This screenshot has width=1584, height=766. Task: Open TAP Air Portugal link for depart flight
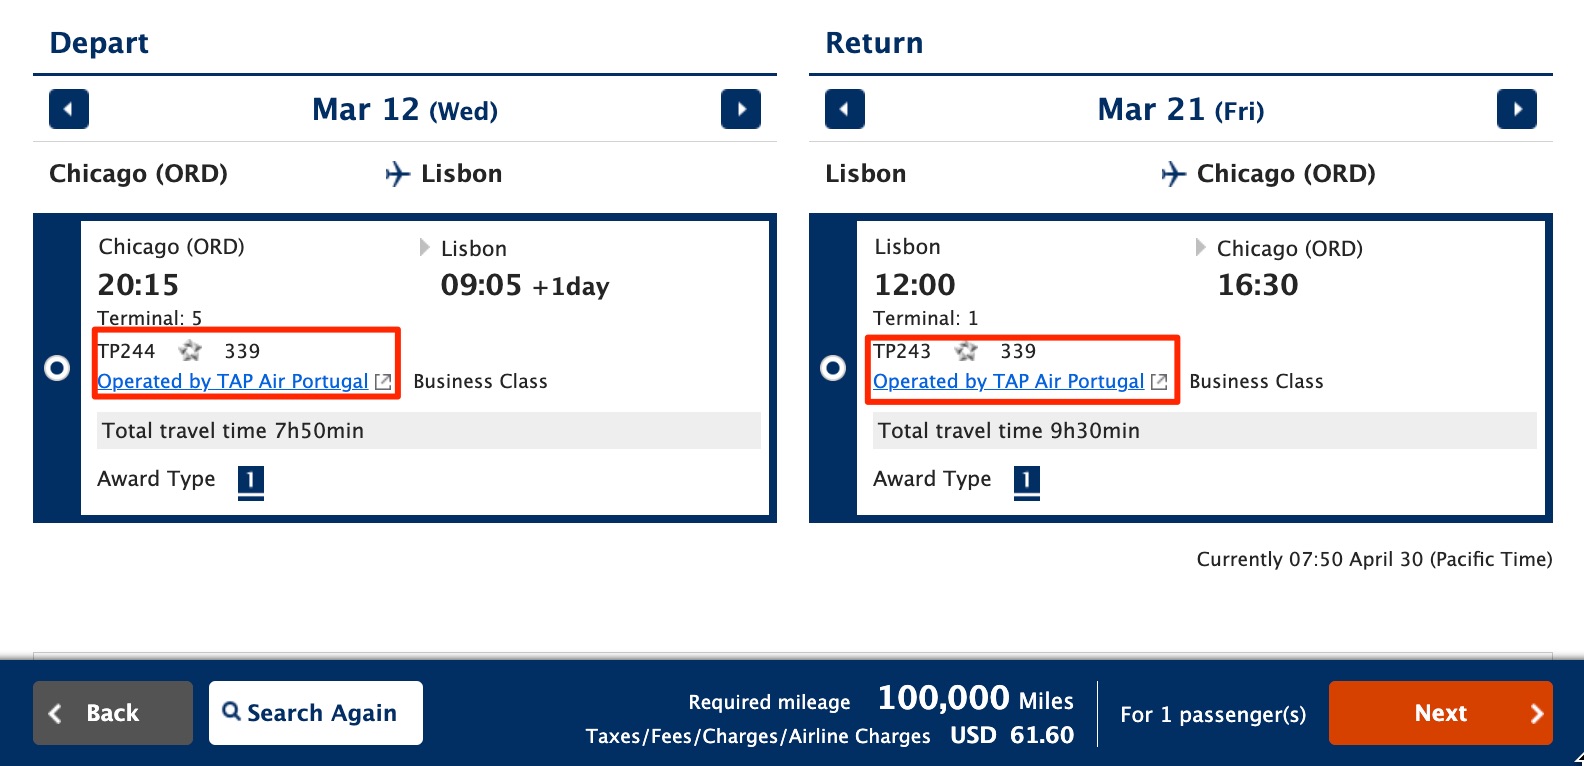click(232, 381)
